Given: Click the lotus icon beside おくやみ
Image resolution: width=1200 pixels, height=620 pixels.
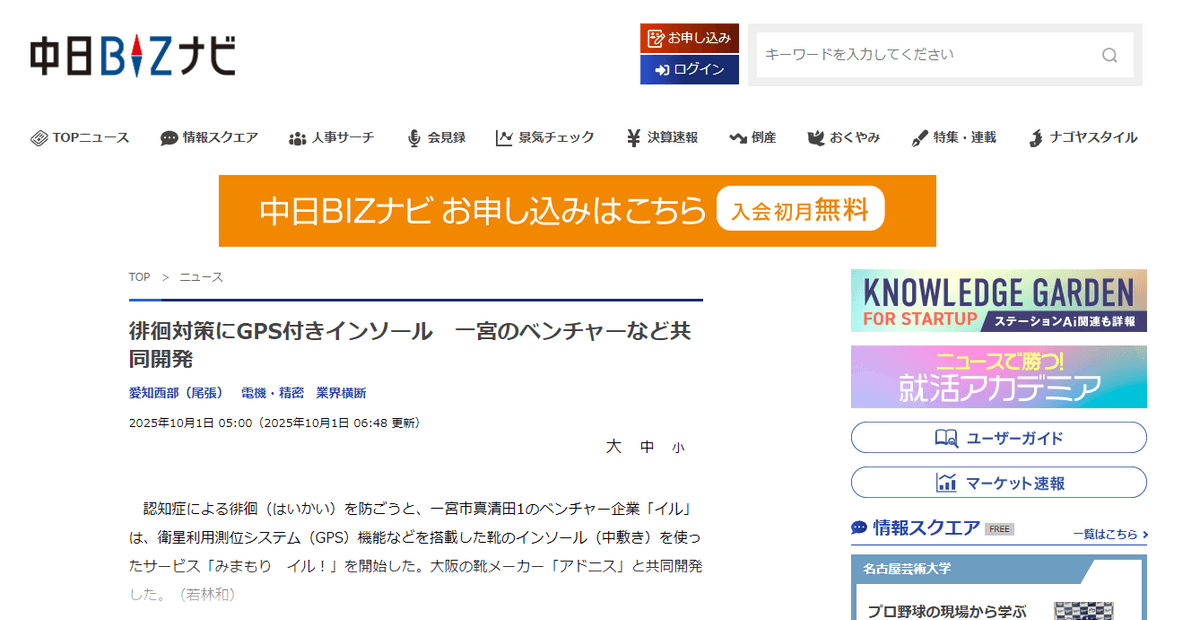Looking at the screenshot, I should (x=815, y=138).
